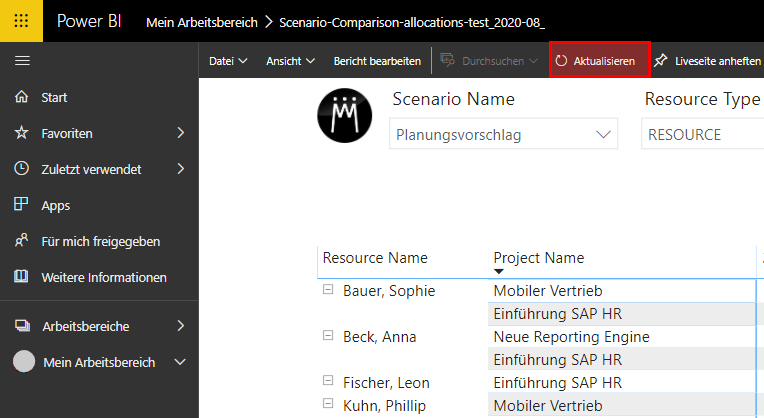This screenshot has height=418, width=764.
Task: Click the Aktualisieren label
Action: click(x=604, y=61)
